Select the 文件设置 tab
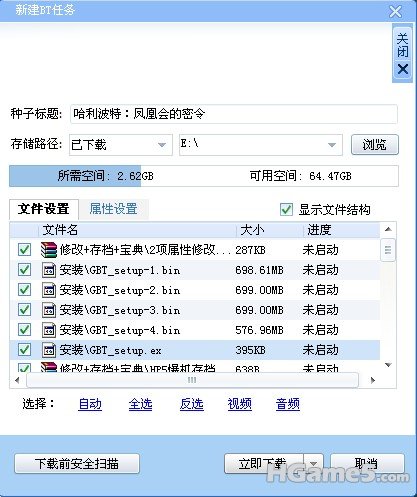This screenshot has width=417, height=497. (44, 209)
